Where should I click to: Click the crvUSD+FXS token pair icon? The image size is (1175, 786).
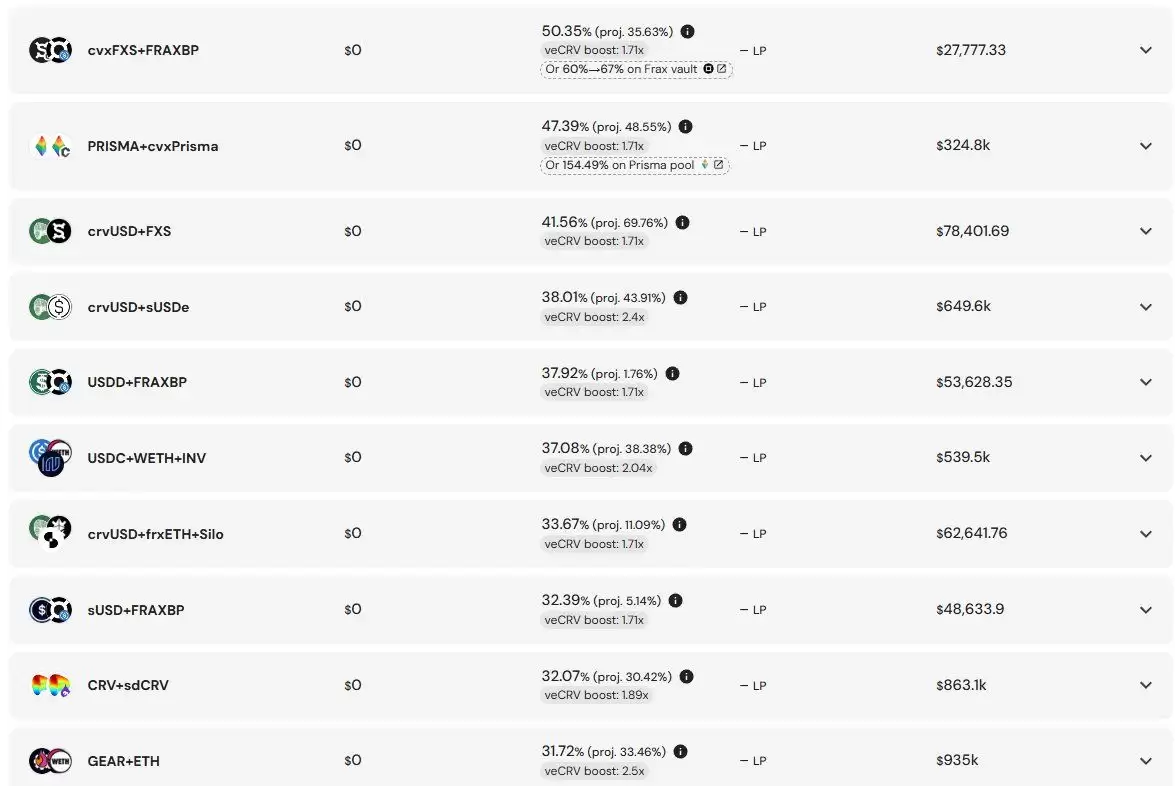50,231
